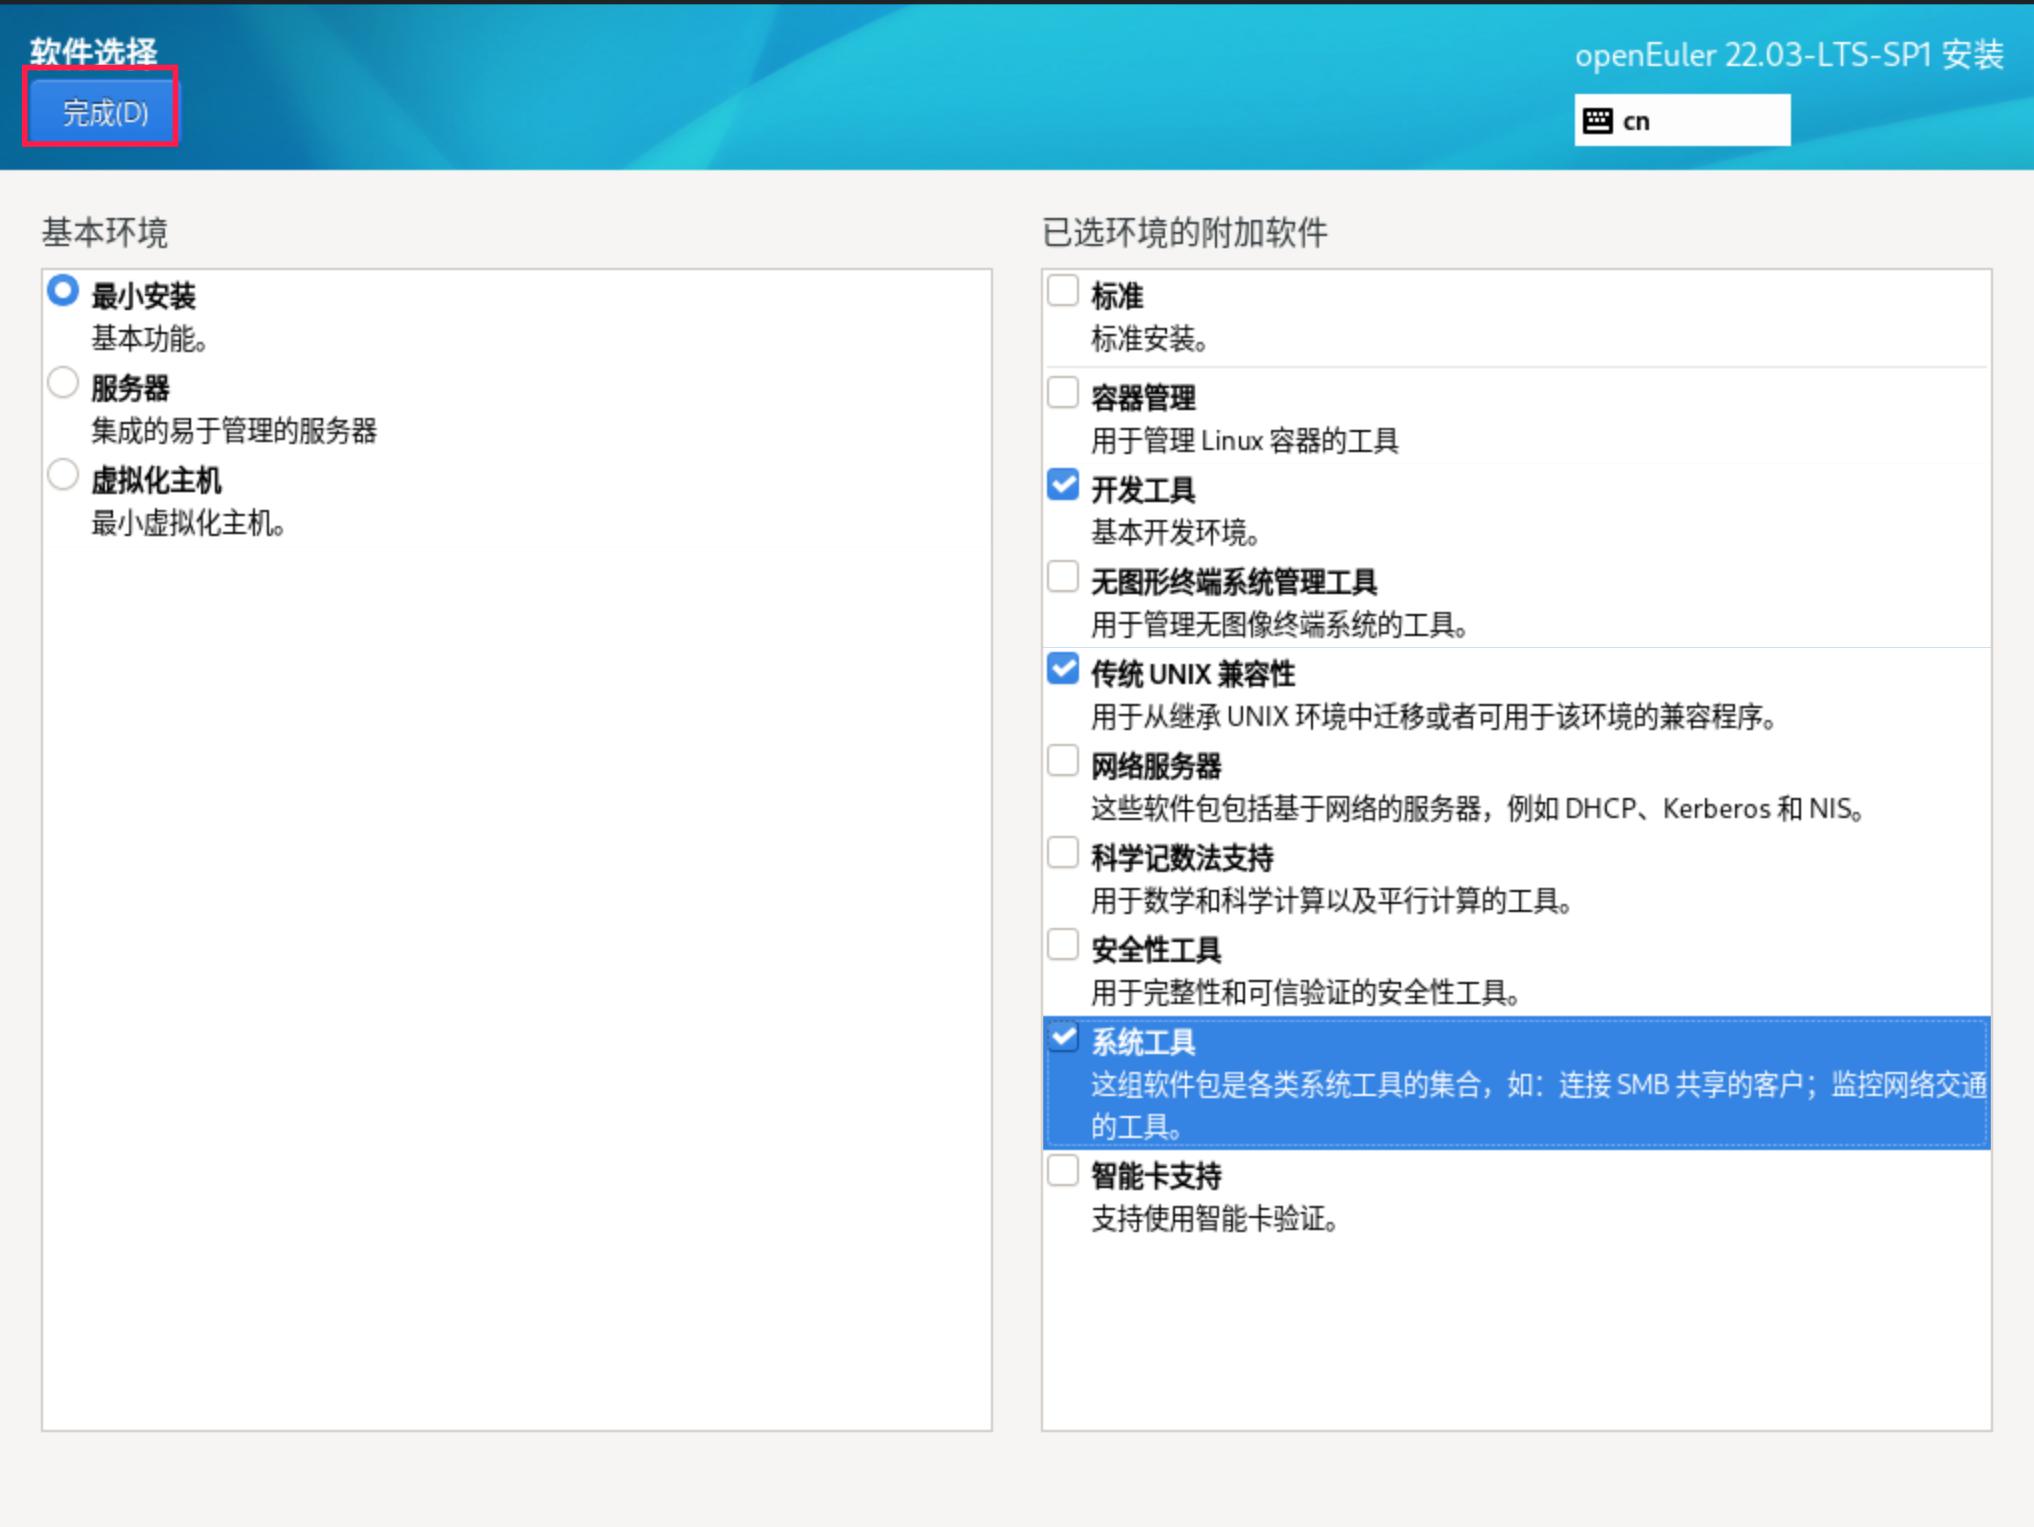The width and height of the screenshot is (2034, 1527).
Task: Uncheck the 开发工具 checkbox
Action: [1063, 485]
